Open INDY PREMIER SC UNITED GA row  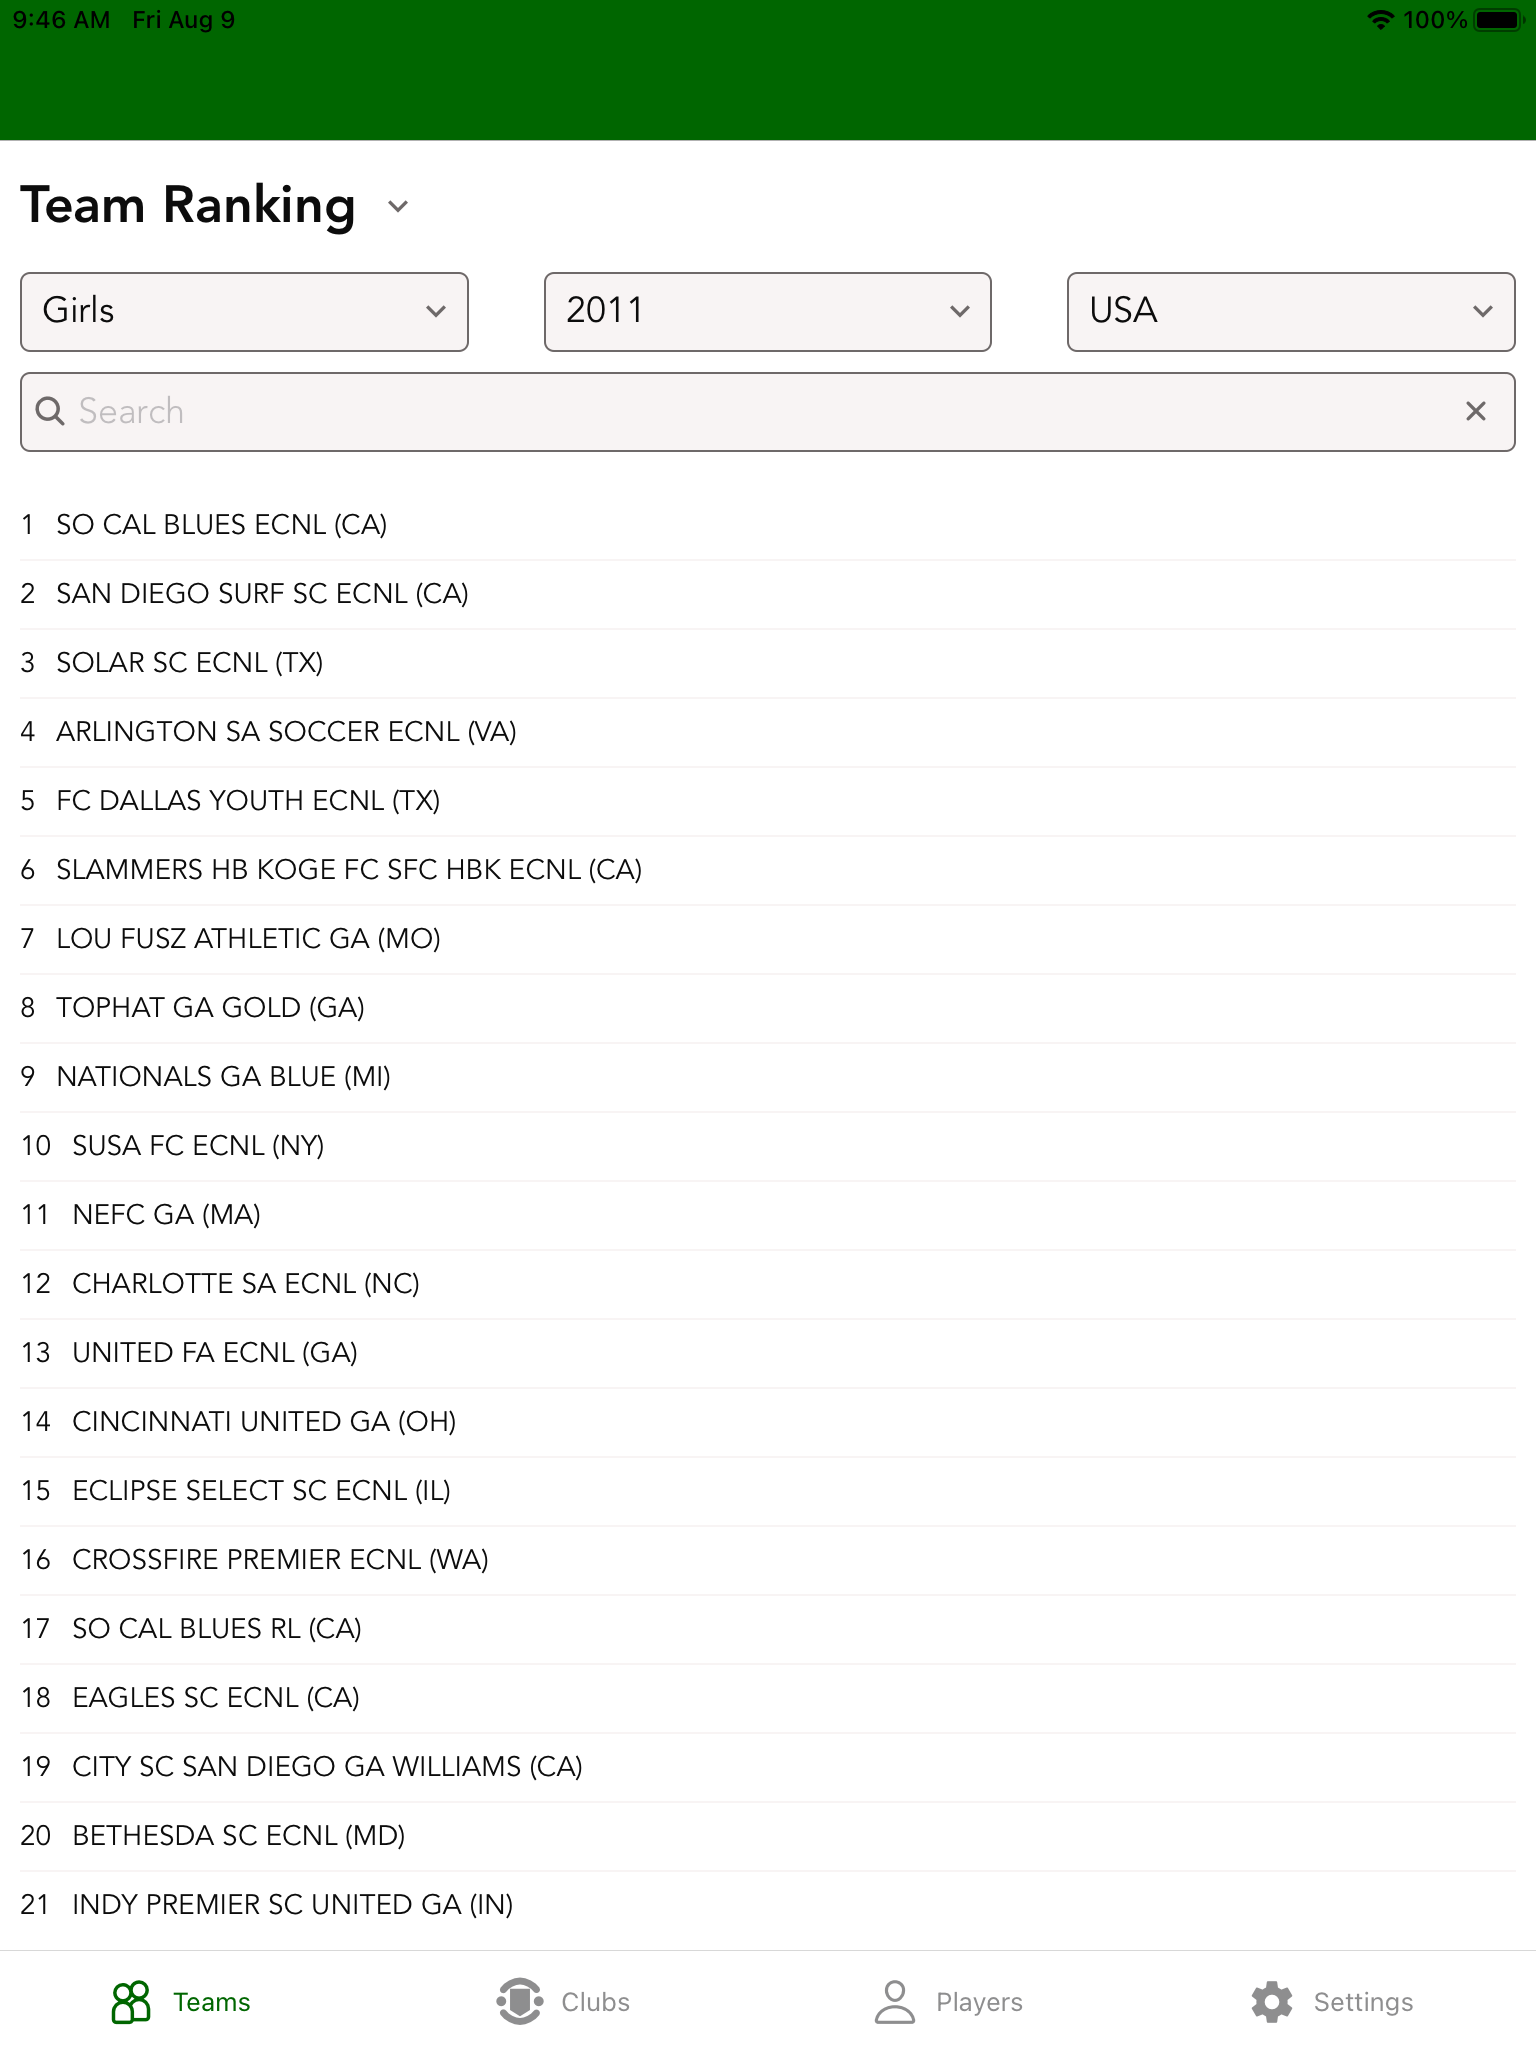pyautogui.click(x=292, y=1905)
